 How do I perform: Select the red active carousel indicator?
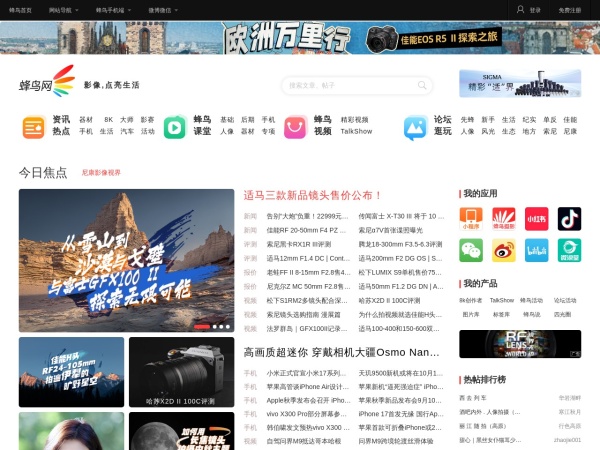(x=202, y=327)
